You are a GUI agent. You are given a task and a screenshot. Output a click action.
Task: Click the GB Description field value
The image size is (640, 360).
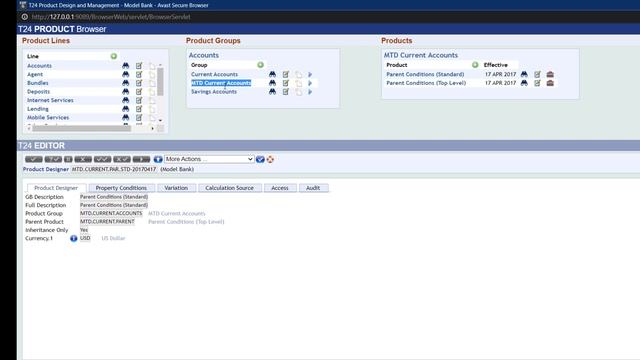point(114,197)
